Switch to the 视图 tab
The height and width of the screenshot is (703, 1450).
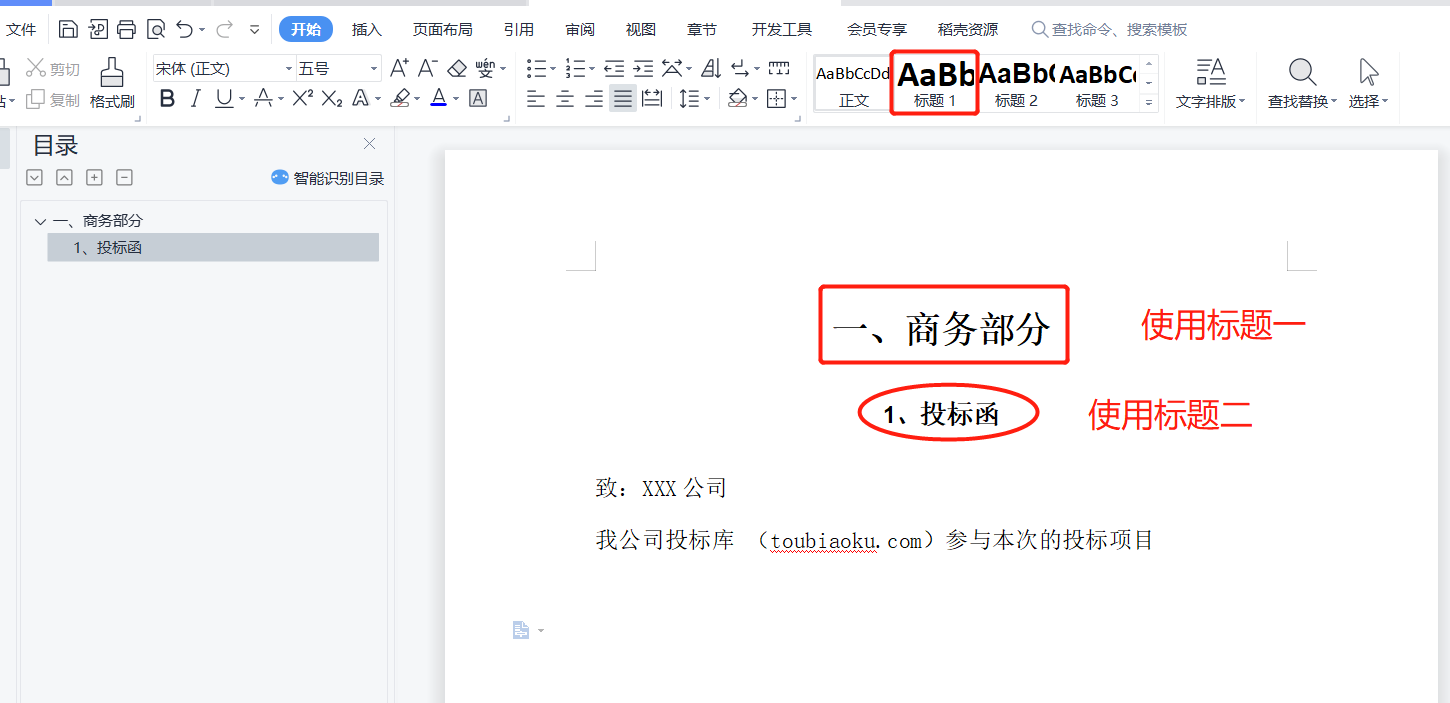[641, 29]
